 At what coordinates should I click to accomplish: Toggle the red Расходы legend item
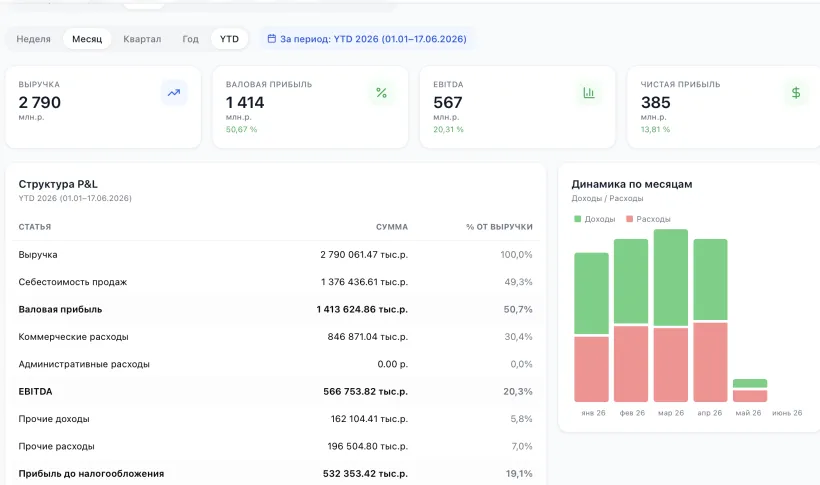(648, 219)
